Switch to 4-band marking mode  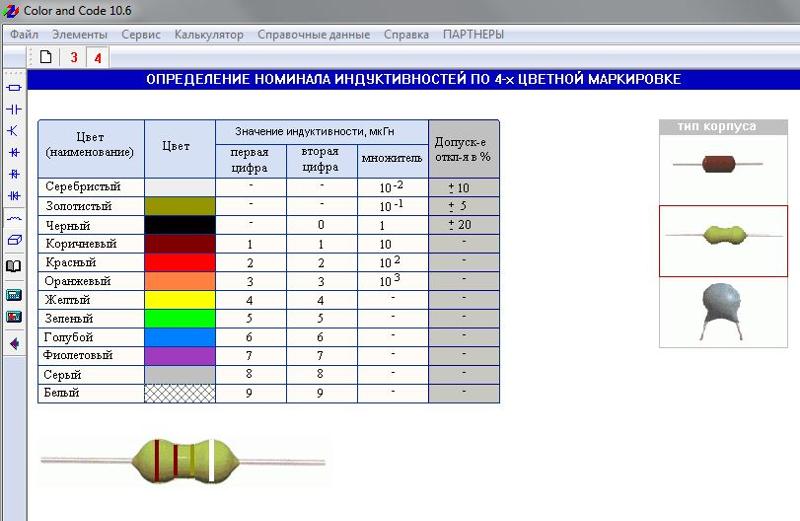pos(97,57)
